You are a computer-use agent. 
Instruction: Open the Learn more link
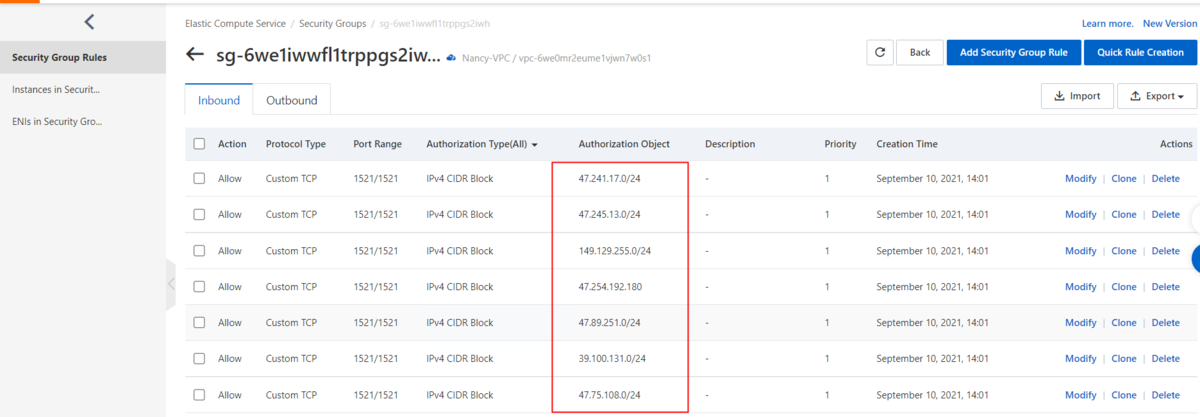(1108, 23)
